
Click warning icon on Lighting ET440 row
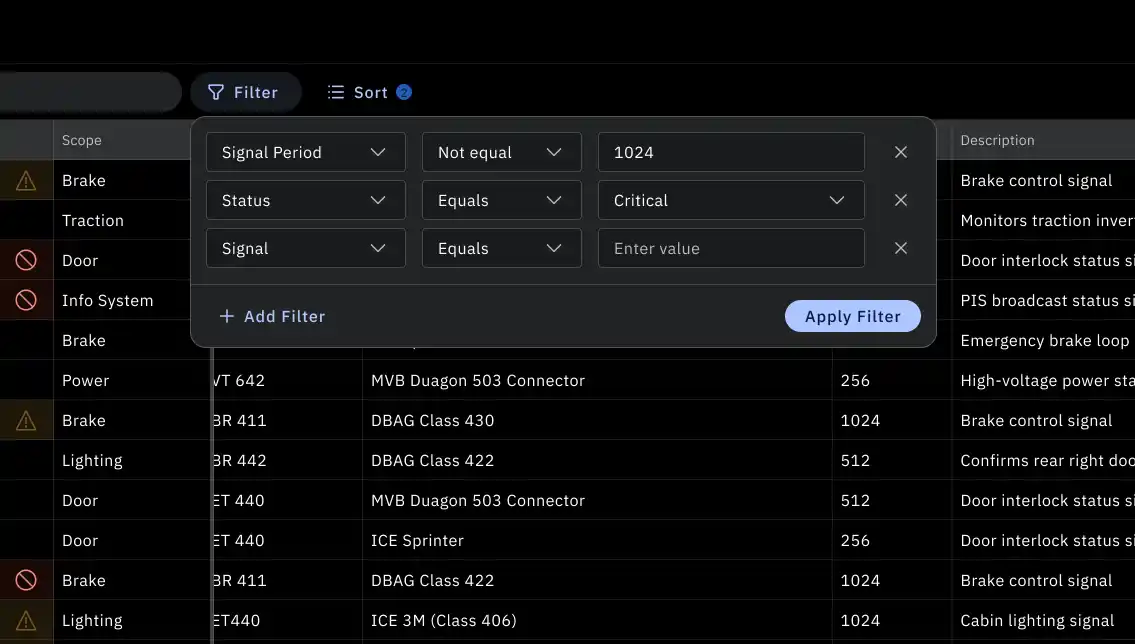(26, 620)
